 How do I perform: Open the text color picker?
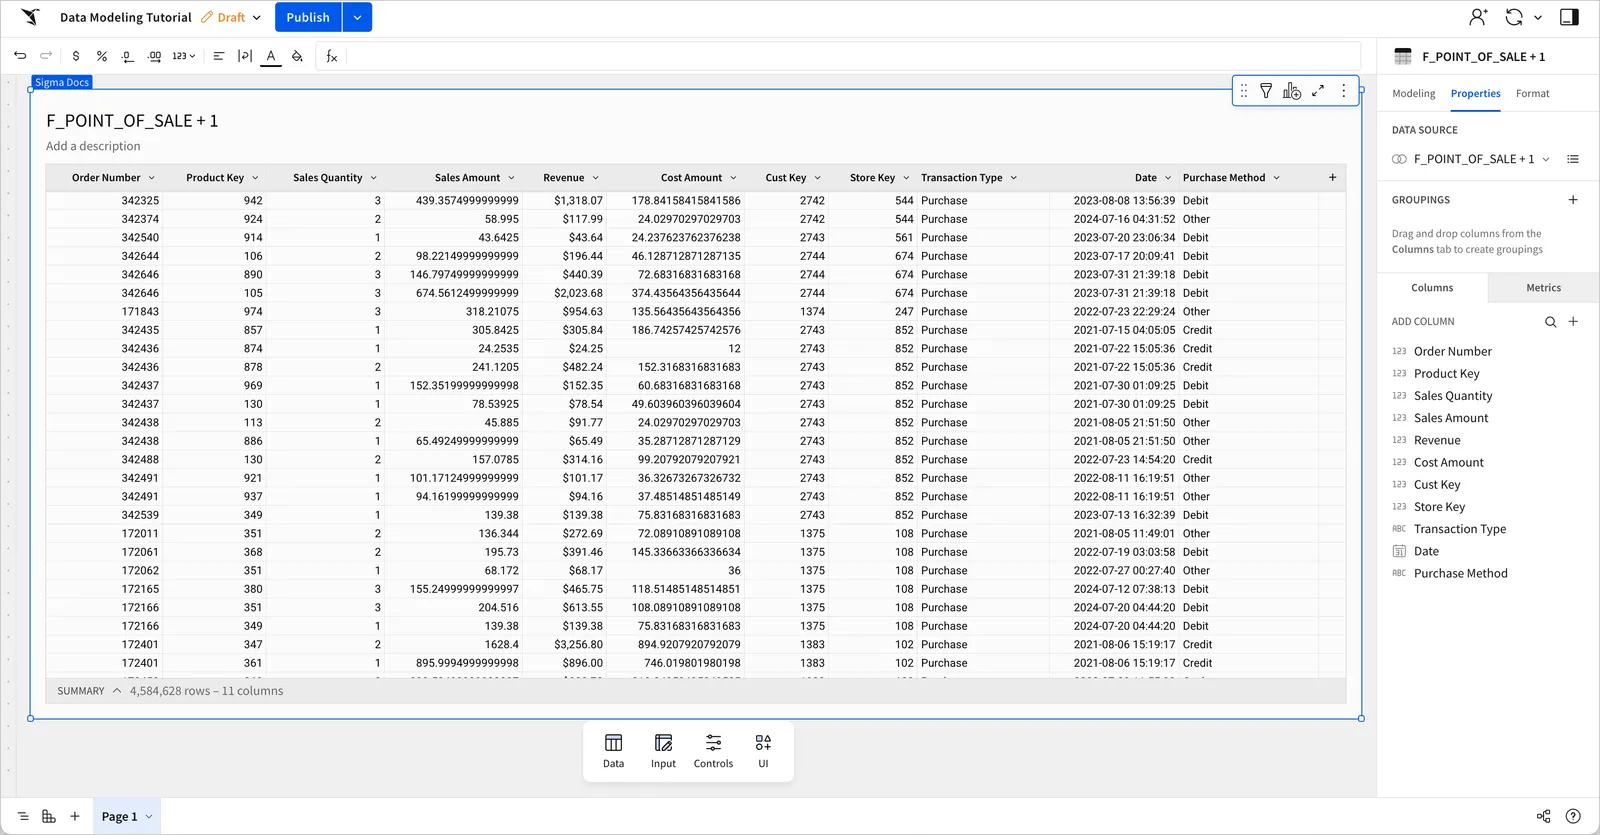coord(271,57)
